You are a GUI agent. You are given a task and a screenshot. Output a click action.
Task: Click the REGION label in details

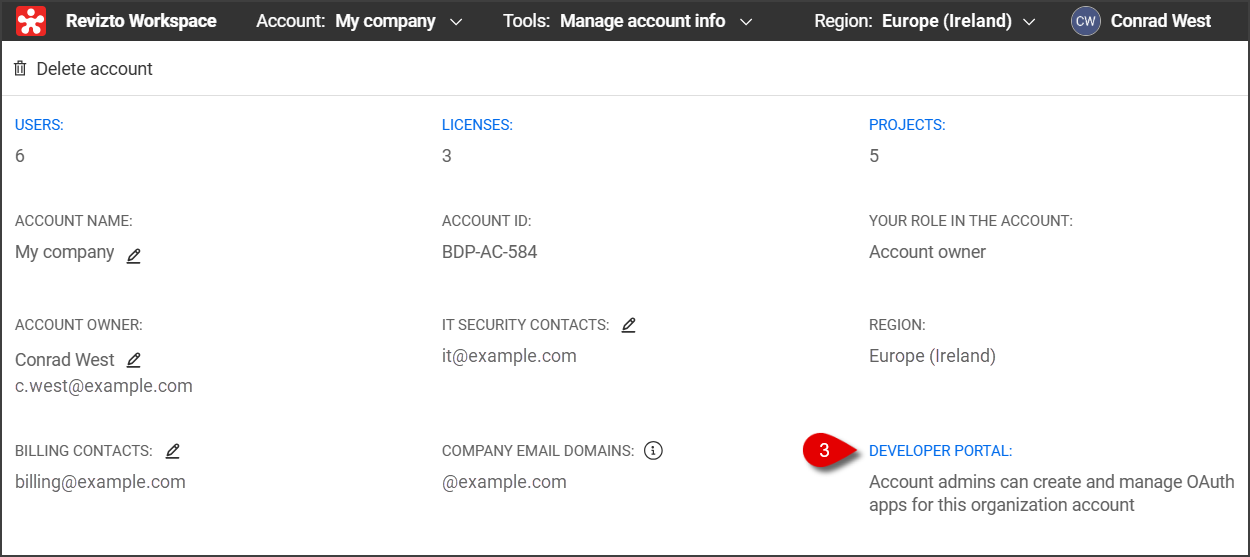click(x=897, y=325)
